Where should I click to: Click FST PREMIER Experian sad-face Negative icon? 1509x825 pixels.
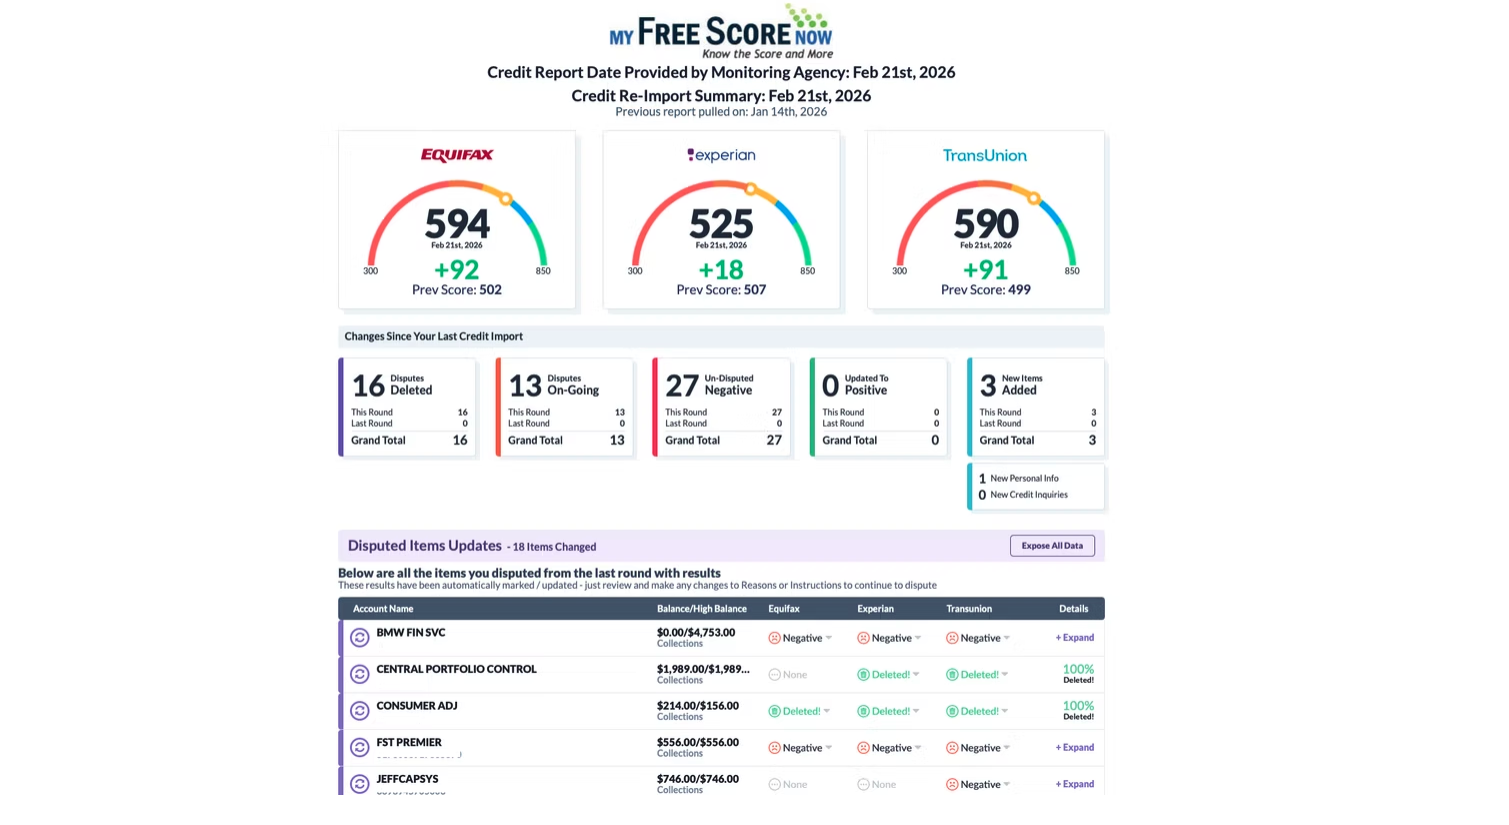(863, 748)
